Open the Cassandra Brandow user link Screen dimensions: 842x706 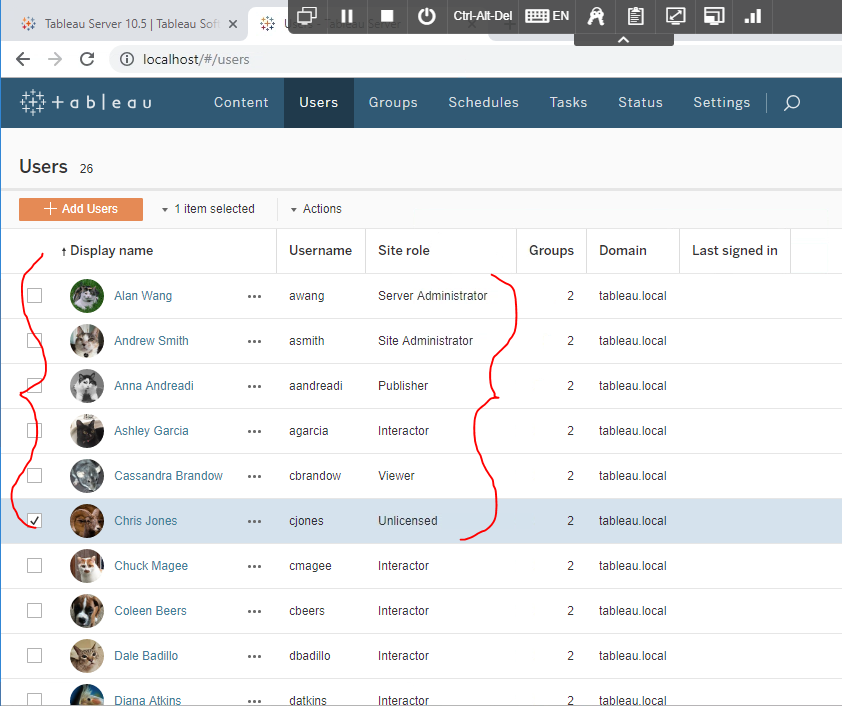click(168, 476)
